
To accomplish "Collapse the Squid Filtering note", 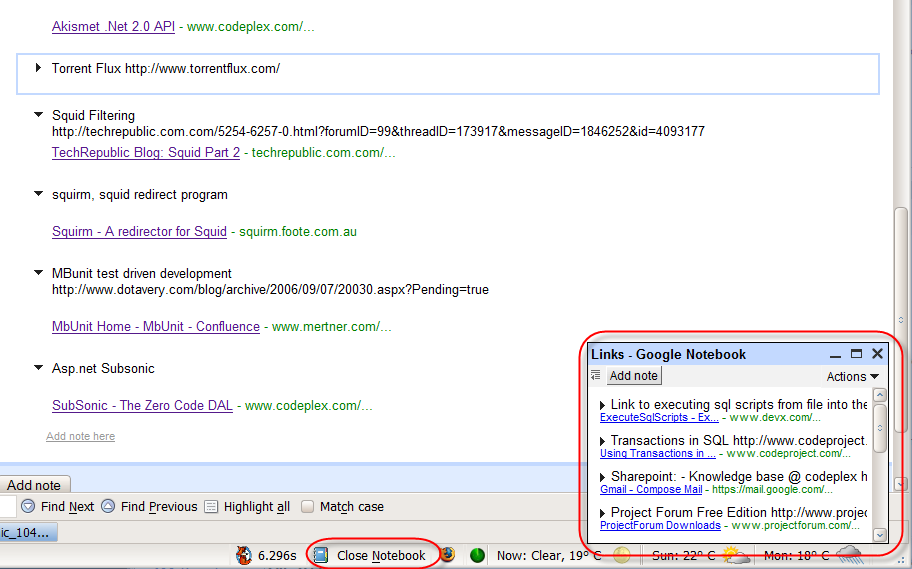I will click(39, 115).
